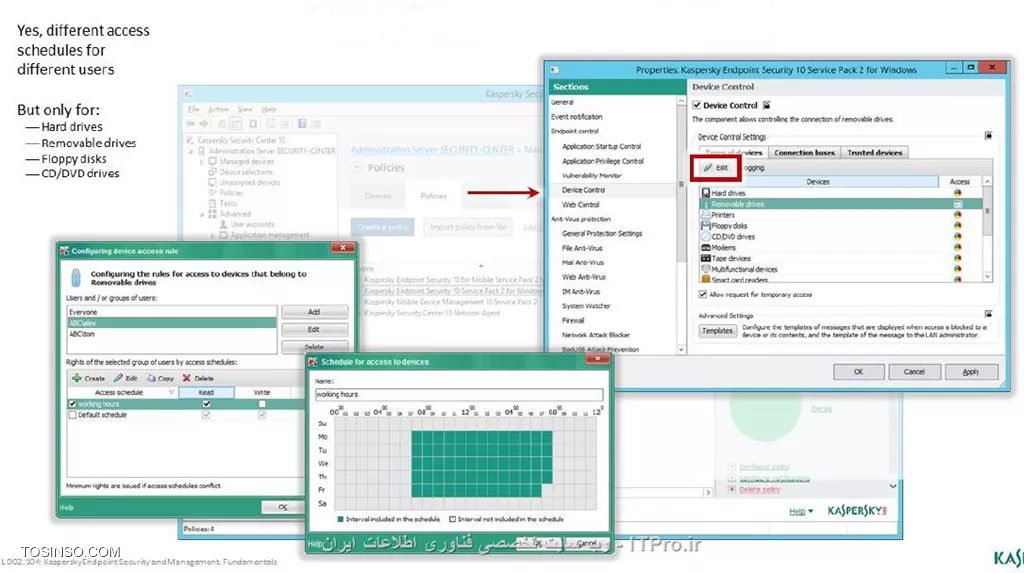Switch to the Connection buses tab
1024x573 pixels.
click(805, 152)
